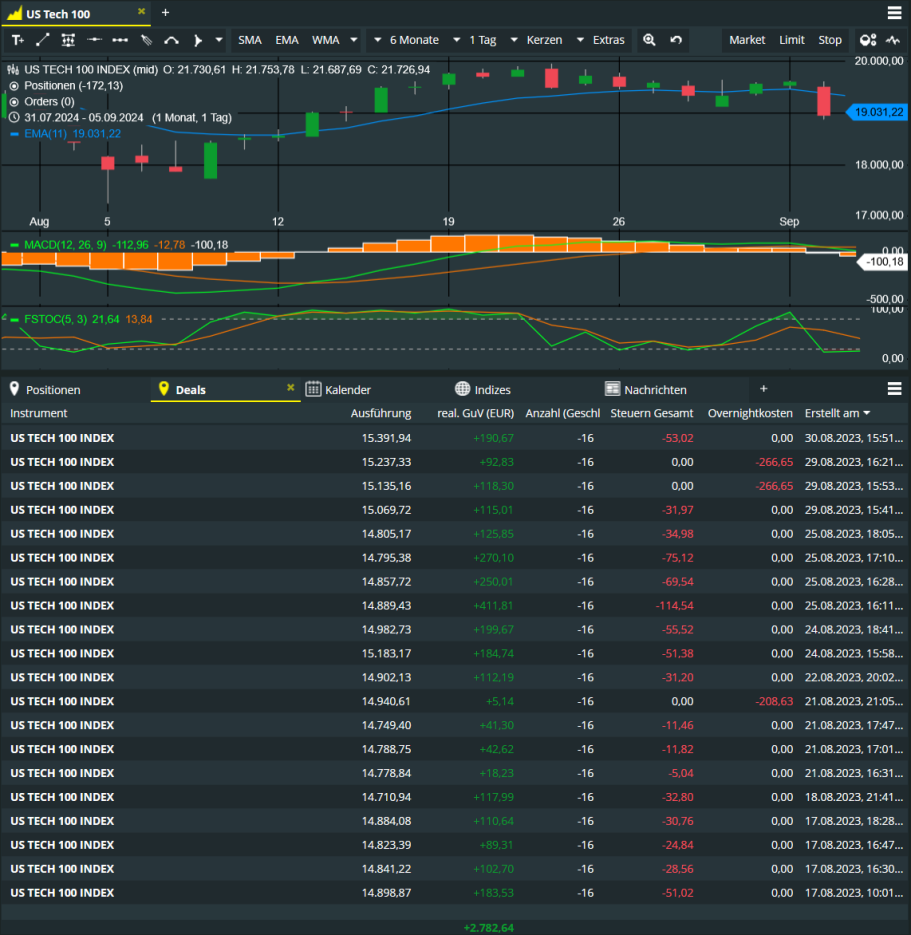Choose the horizontal line marker tool

(94, 40)
